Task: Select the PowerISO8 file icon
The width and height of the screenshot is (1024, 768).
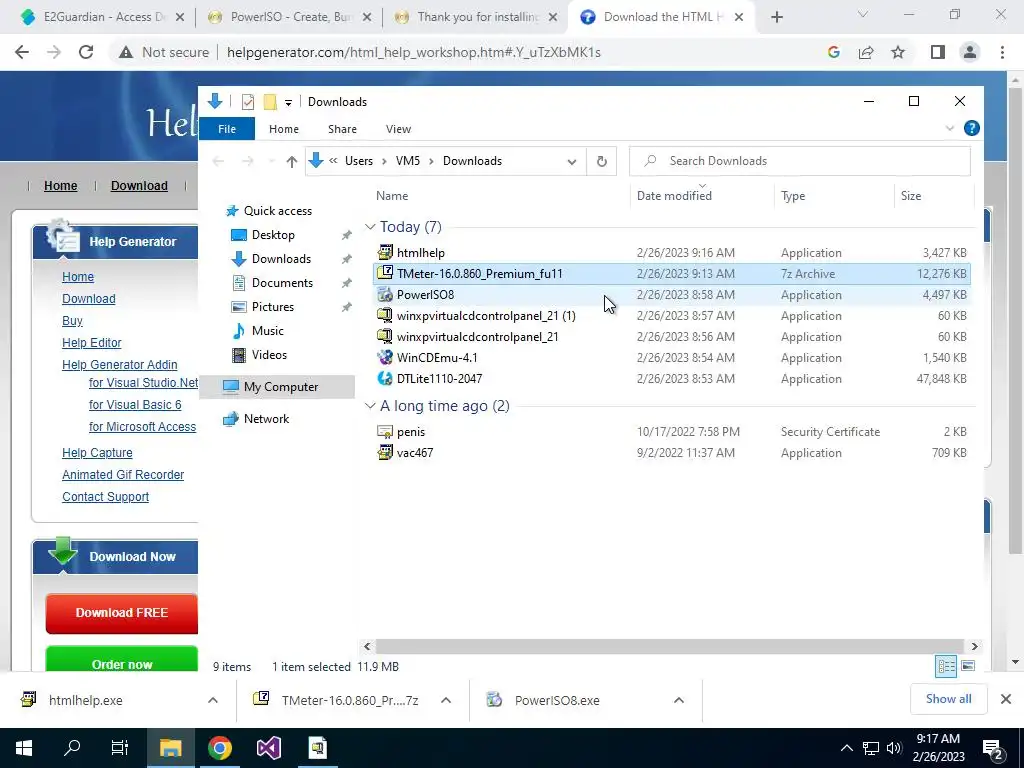Action: click(385, 295)
